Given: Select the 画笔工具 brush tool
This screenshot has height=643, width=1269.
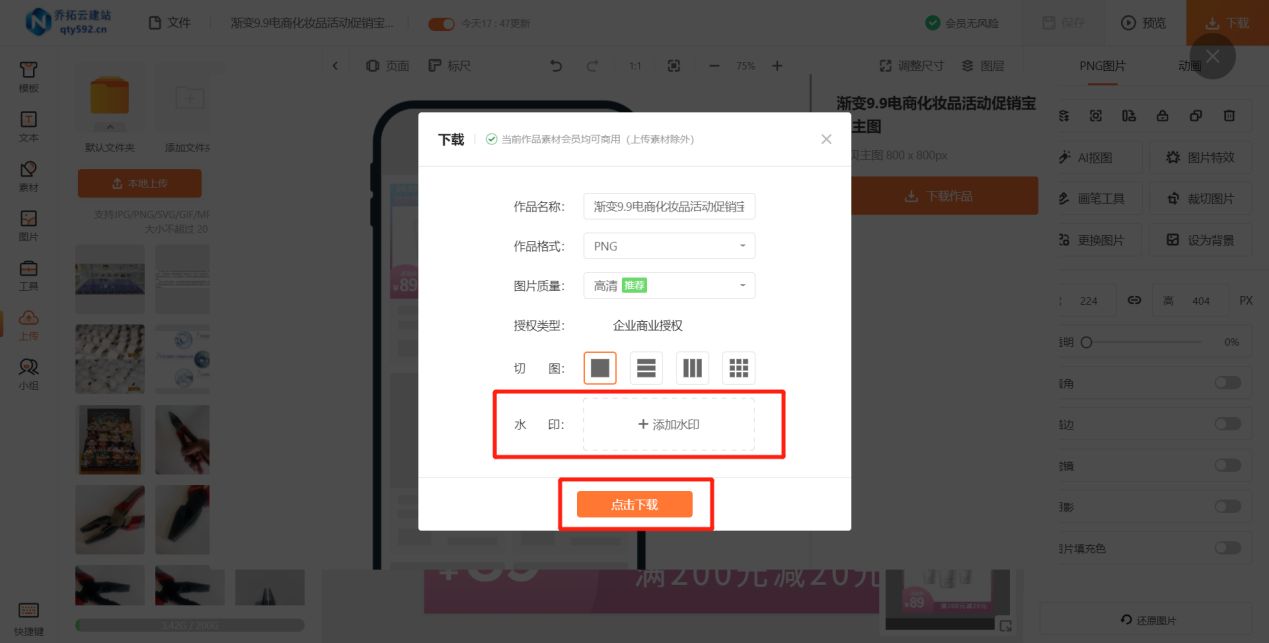Looking at the screenshot, I should point(1091,198).
